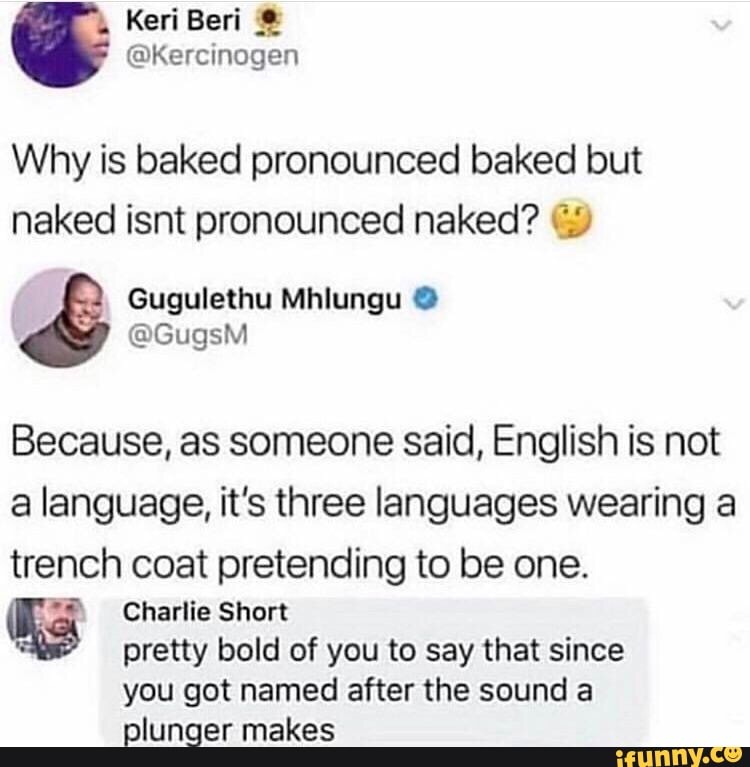Viewport: 750px width, 767px height.
Task: Open Charlie Short's profile avatar
Action: (x=46, y=629)
